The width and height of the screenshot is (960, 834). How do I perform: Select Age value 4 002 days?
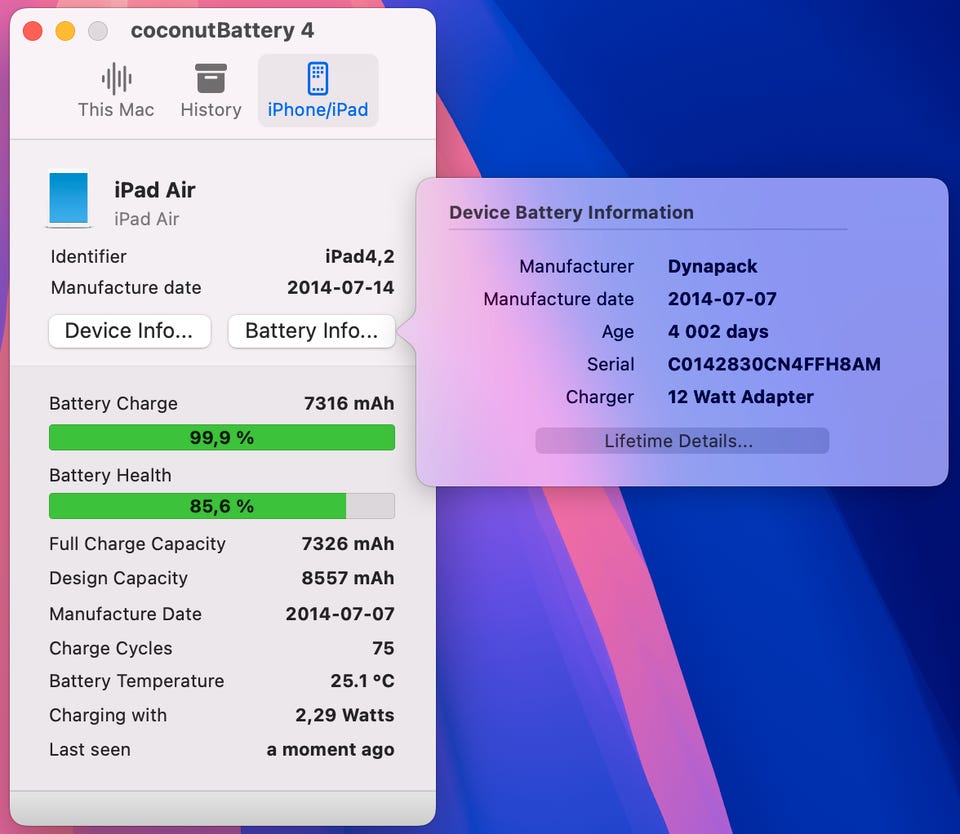[718, 331]
